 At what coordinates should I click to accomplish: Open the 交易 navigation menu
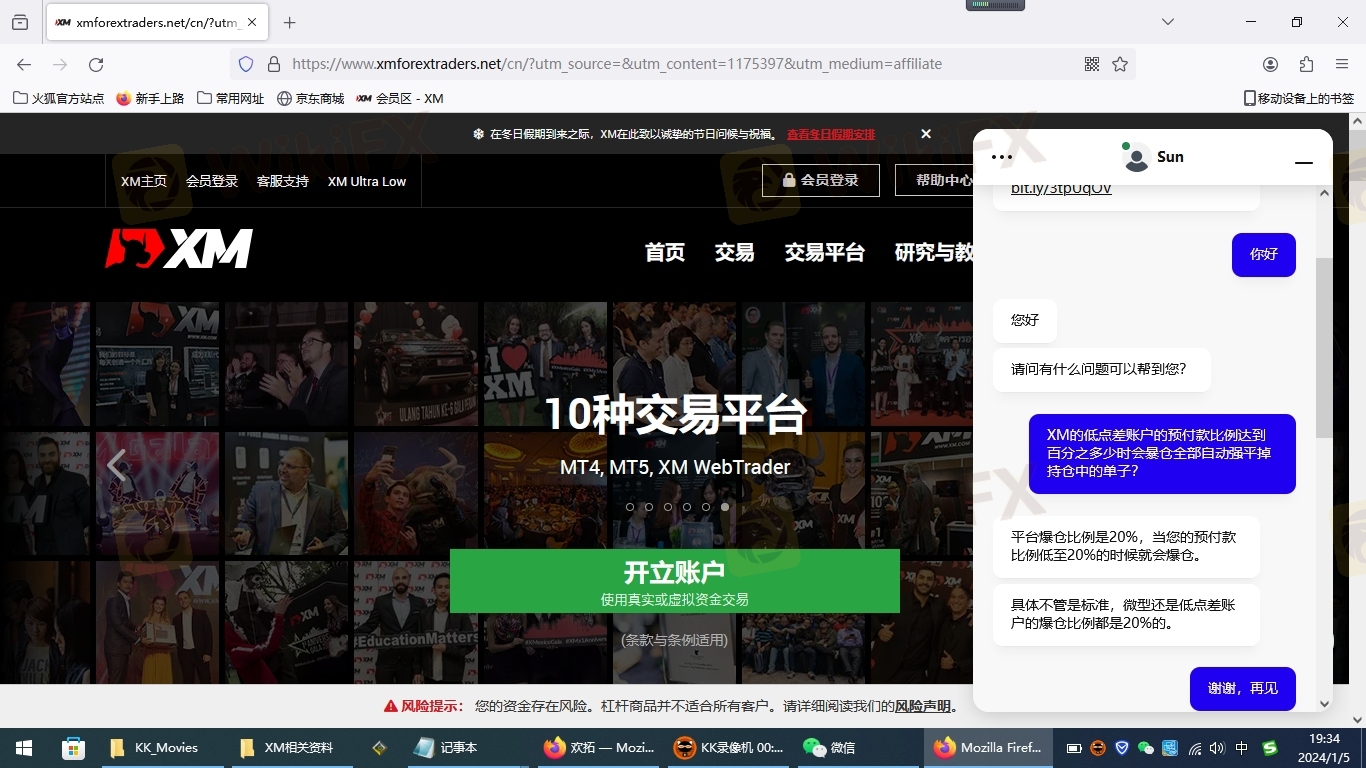coord(735,253)
